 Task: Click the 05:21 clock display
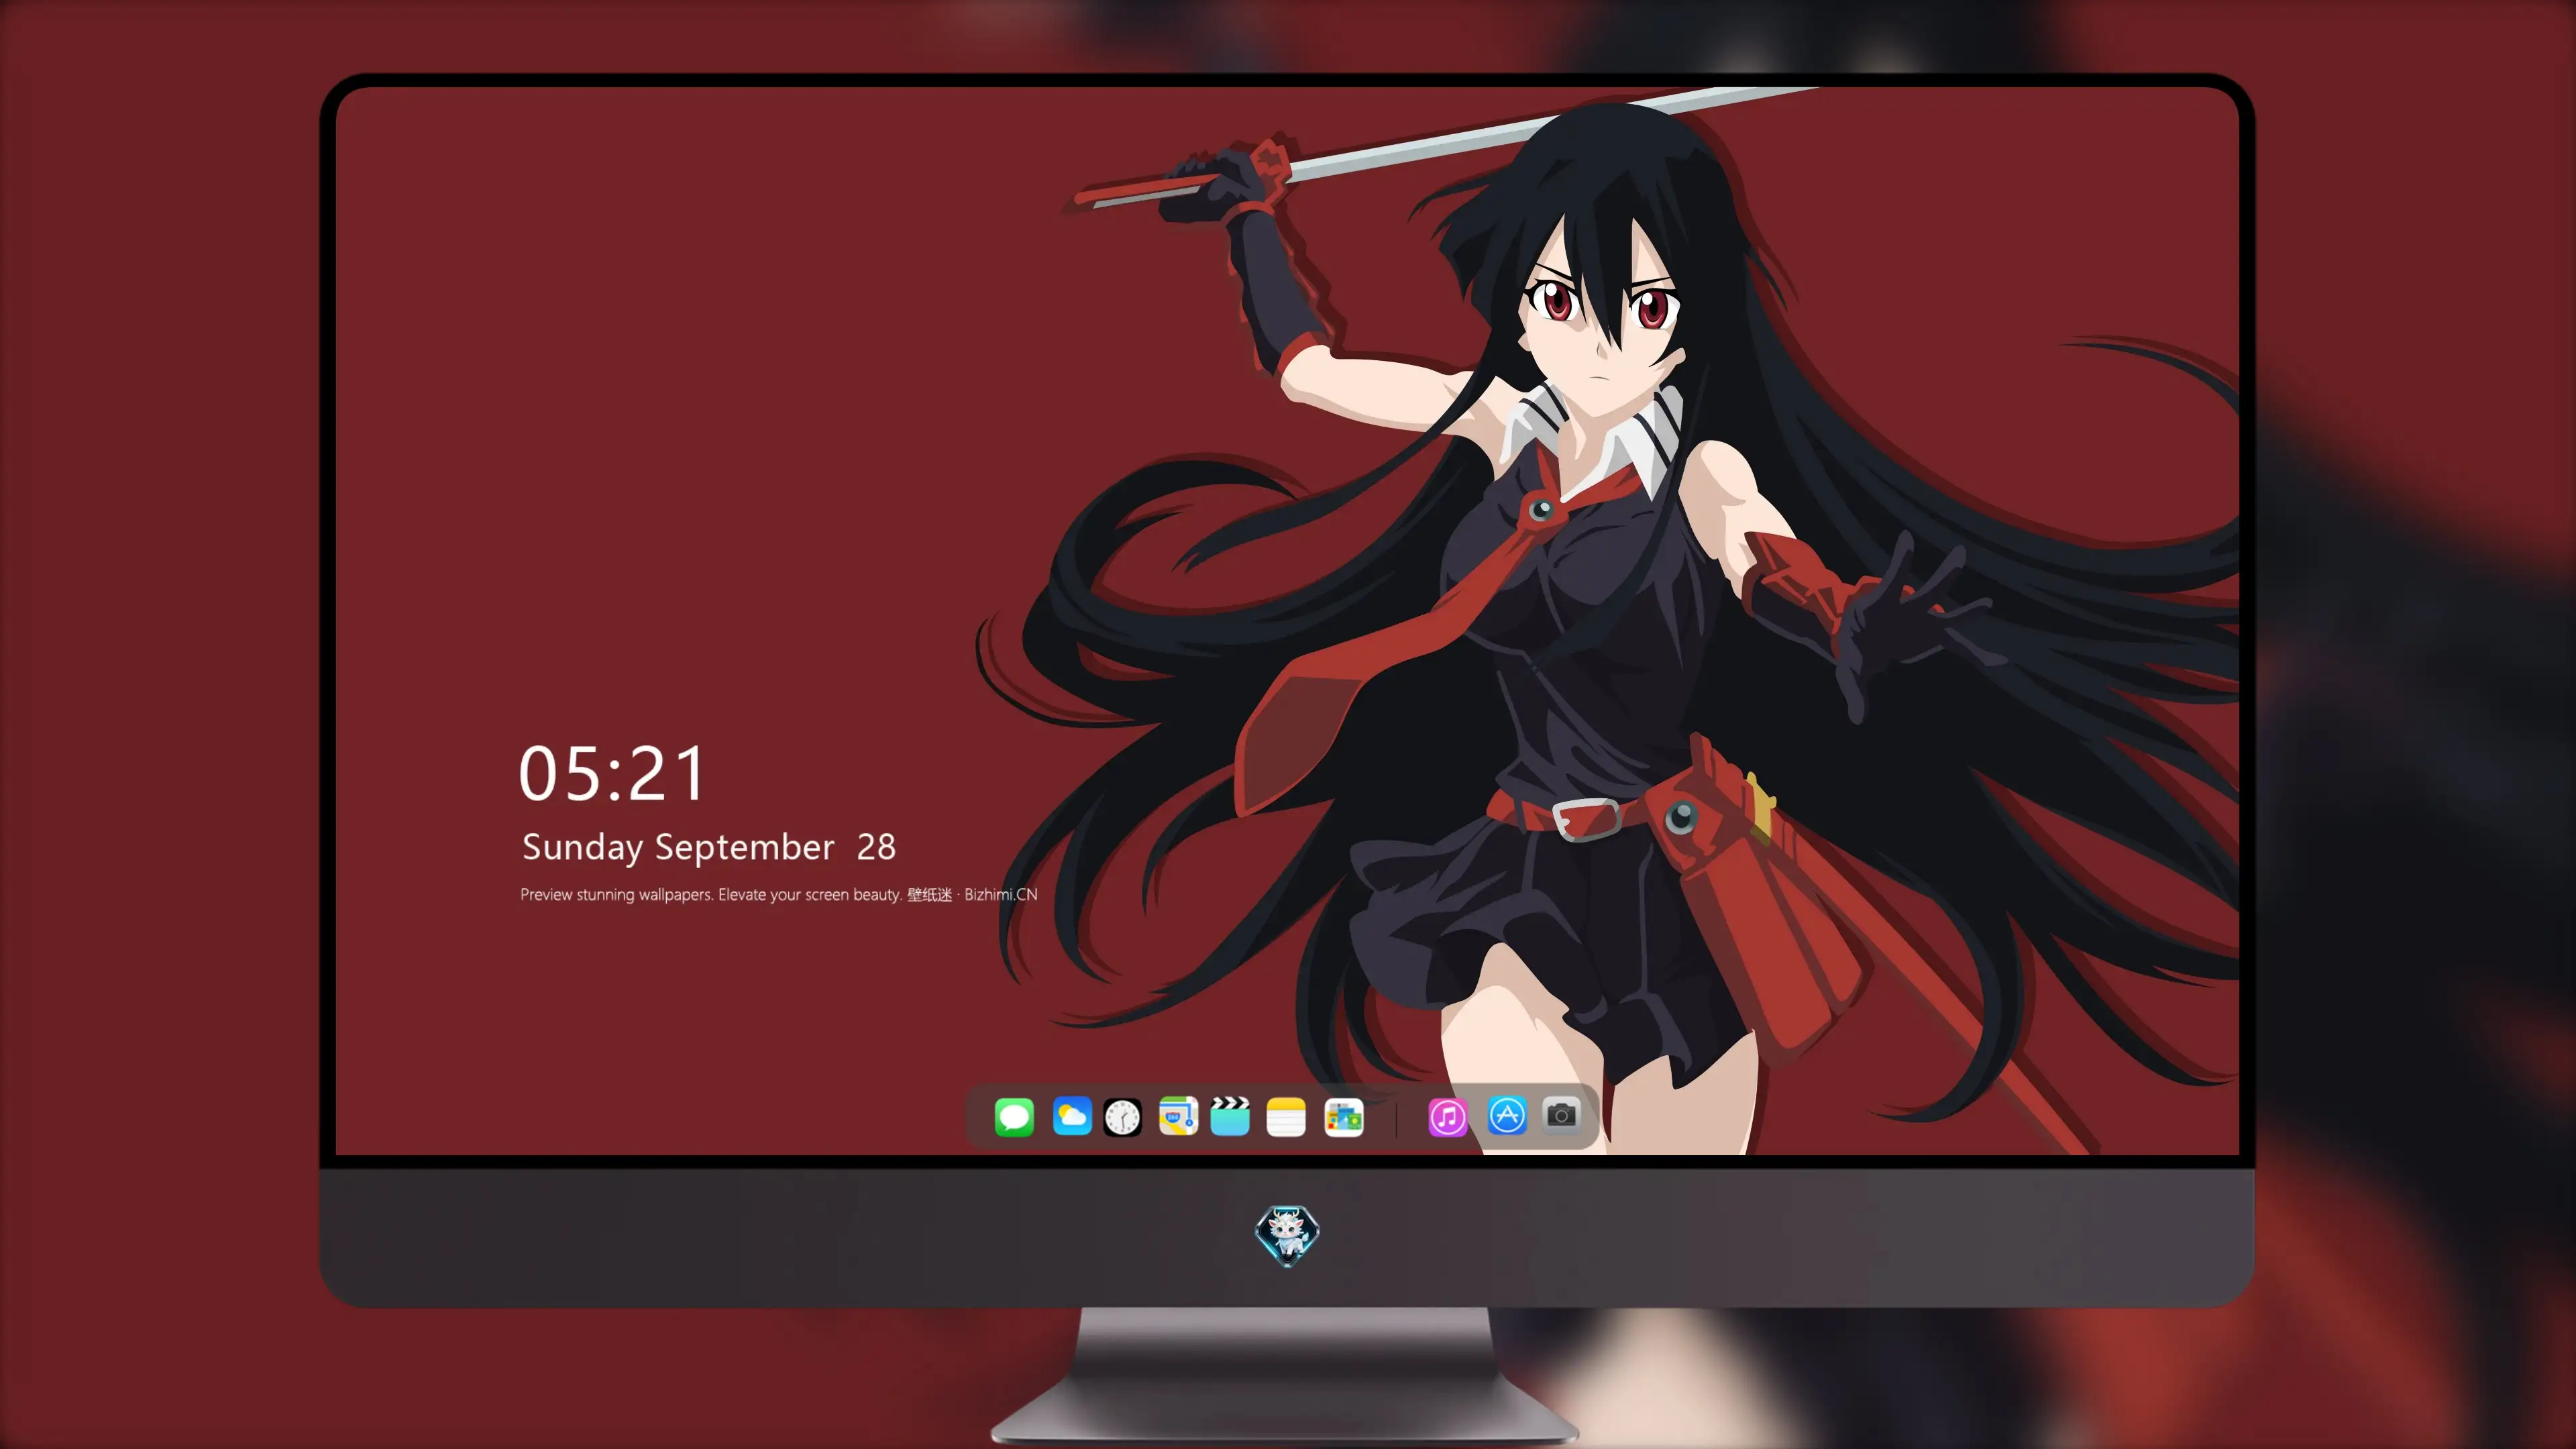pyautogui.click(x=612, y=774)
